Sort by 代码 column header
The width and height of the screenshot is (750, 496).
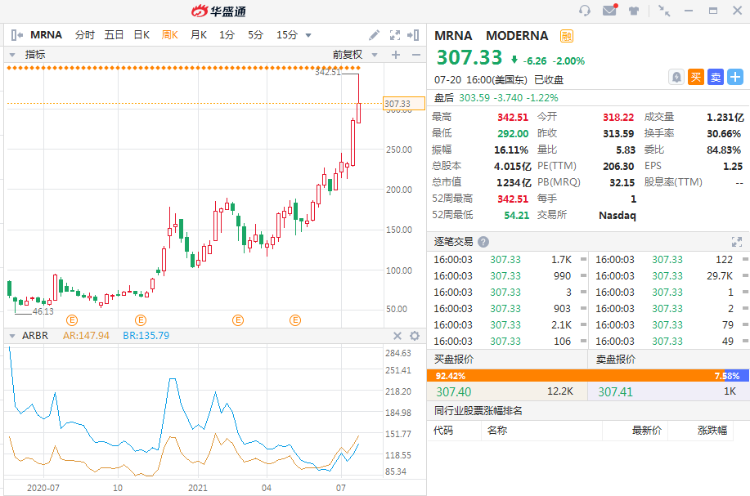443,430
